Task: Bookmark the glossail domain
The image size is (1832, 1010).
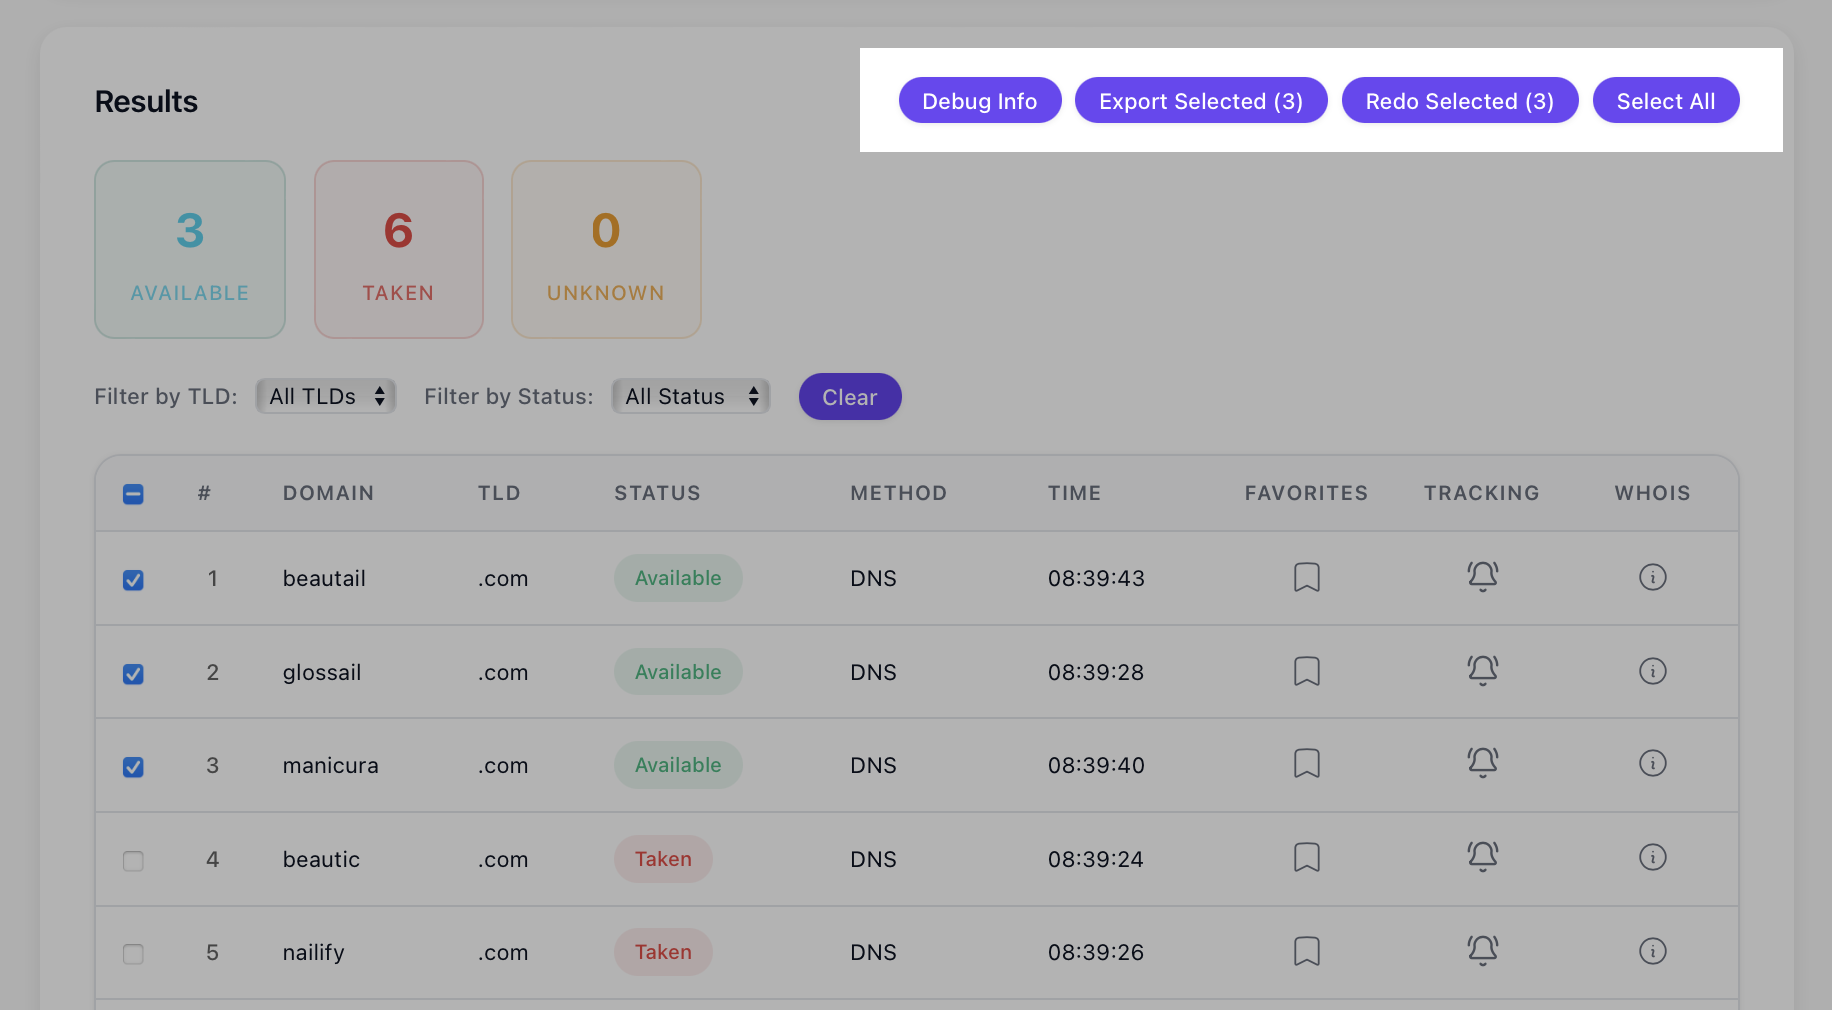Action: click(x=1306, y=671)
